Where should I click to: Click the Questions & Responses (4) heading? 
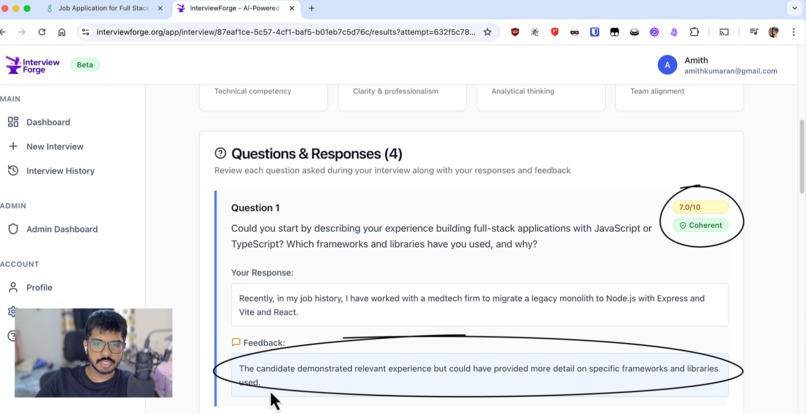317,153
